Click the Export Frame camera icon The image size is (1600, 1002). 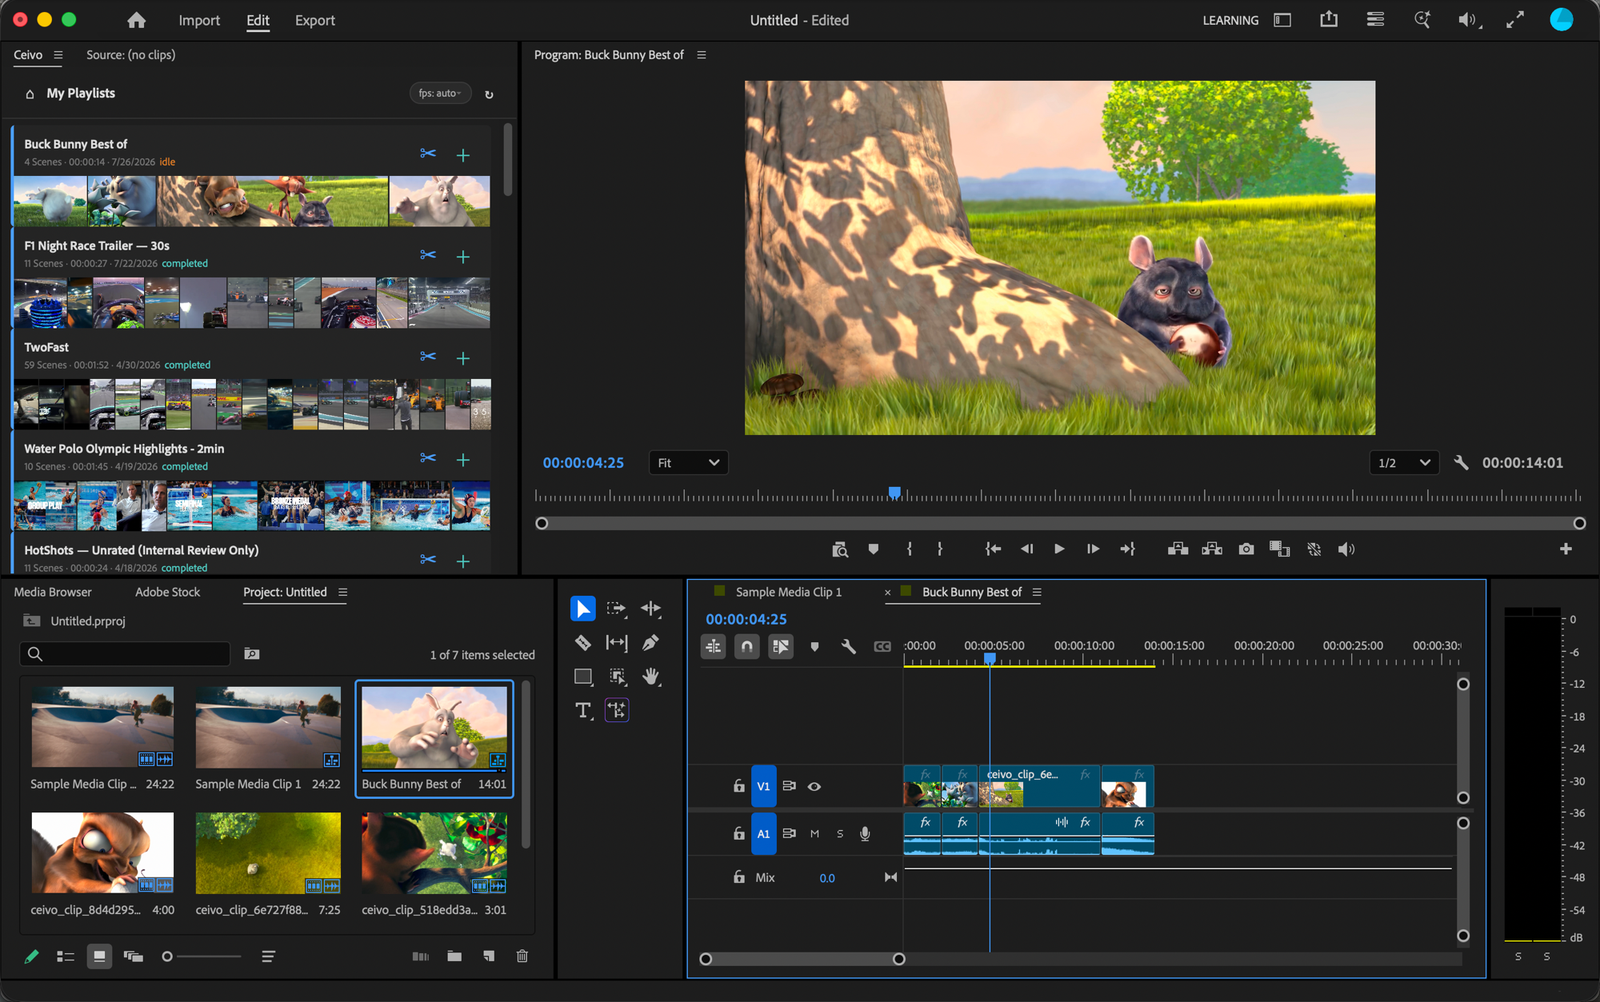click(x=1246, y=549)
